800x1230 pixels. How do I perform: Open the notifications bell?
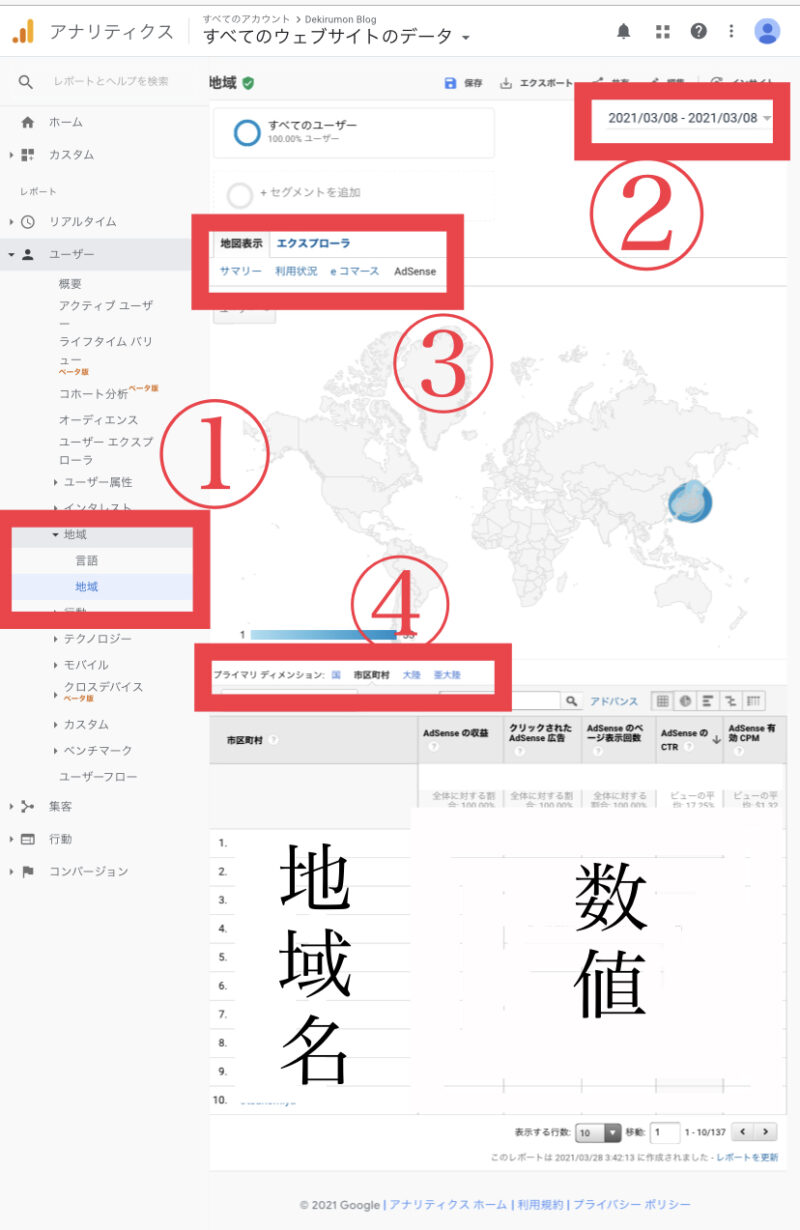click(624, 31)
